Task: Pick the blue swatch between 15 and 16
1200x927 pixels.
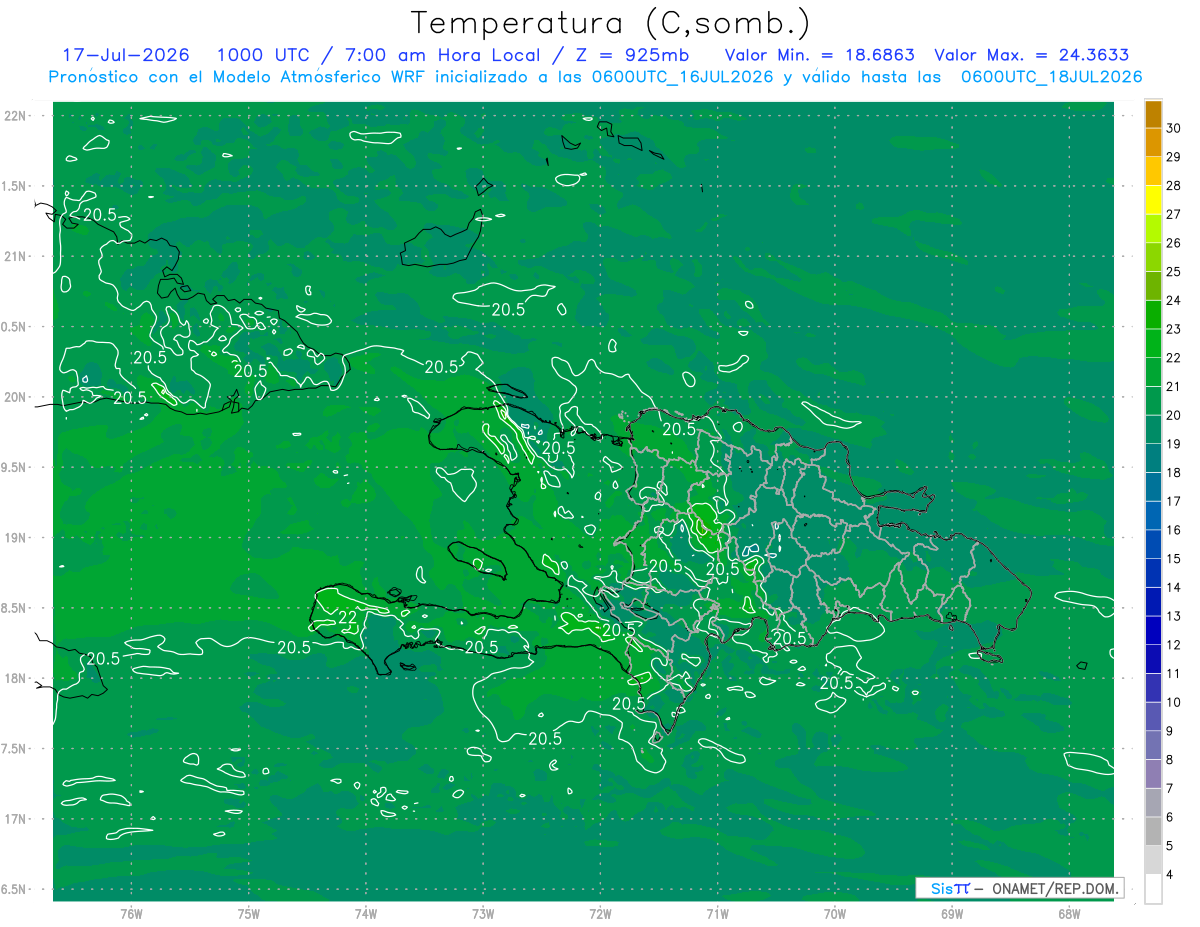Action: point(1154,544)
